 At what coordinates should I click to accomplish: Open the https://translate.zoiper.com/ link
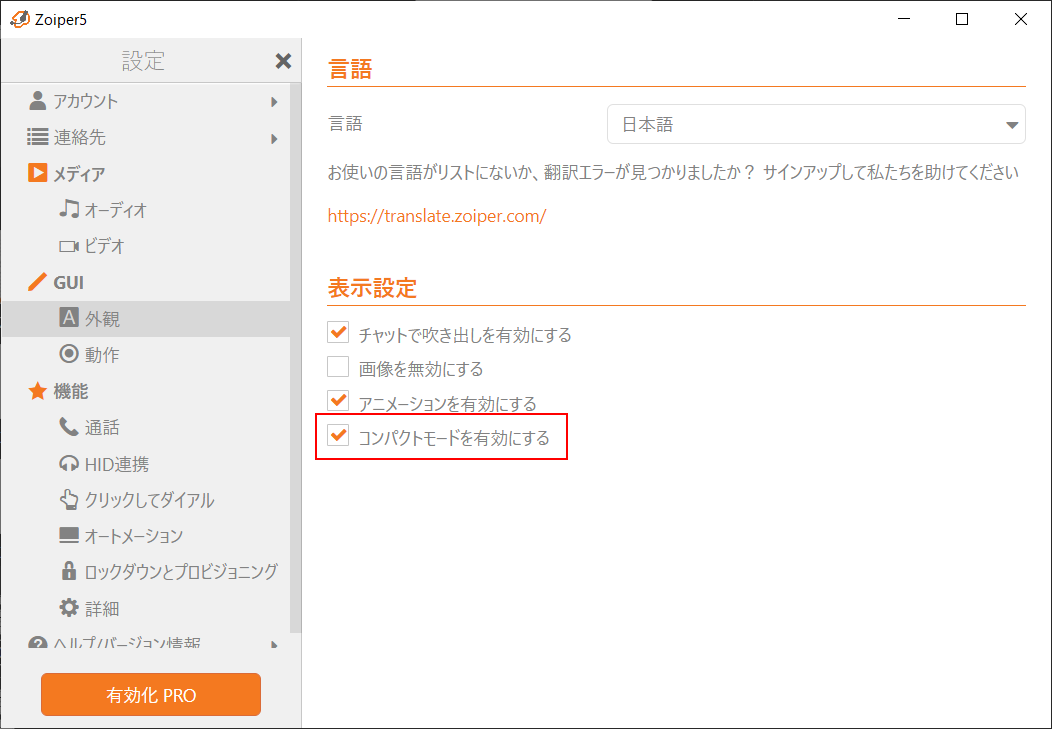(x=437, y=216)
